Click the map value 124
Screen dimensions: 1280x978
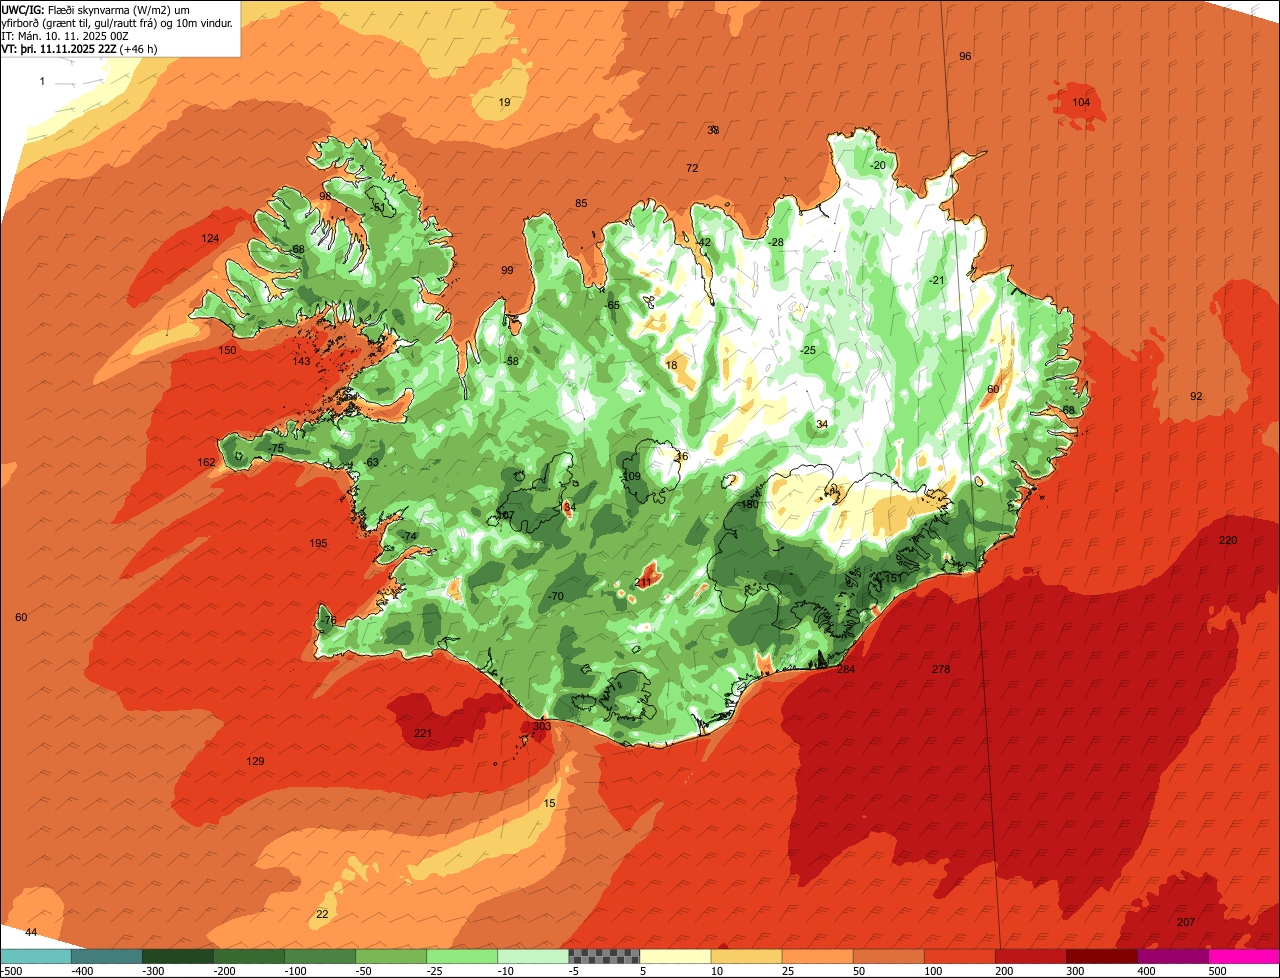click(x=210, y=238)
